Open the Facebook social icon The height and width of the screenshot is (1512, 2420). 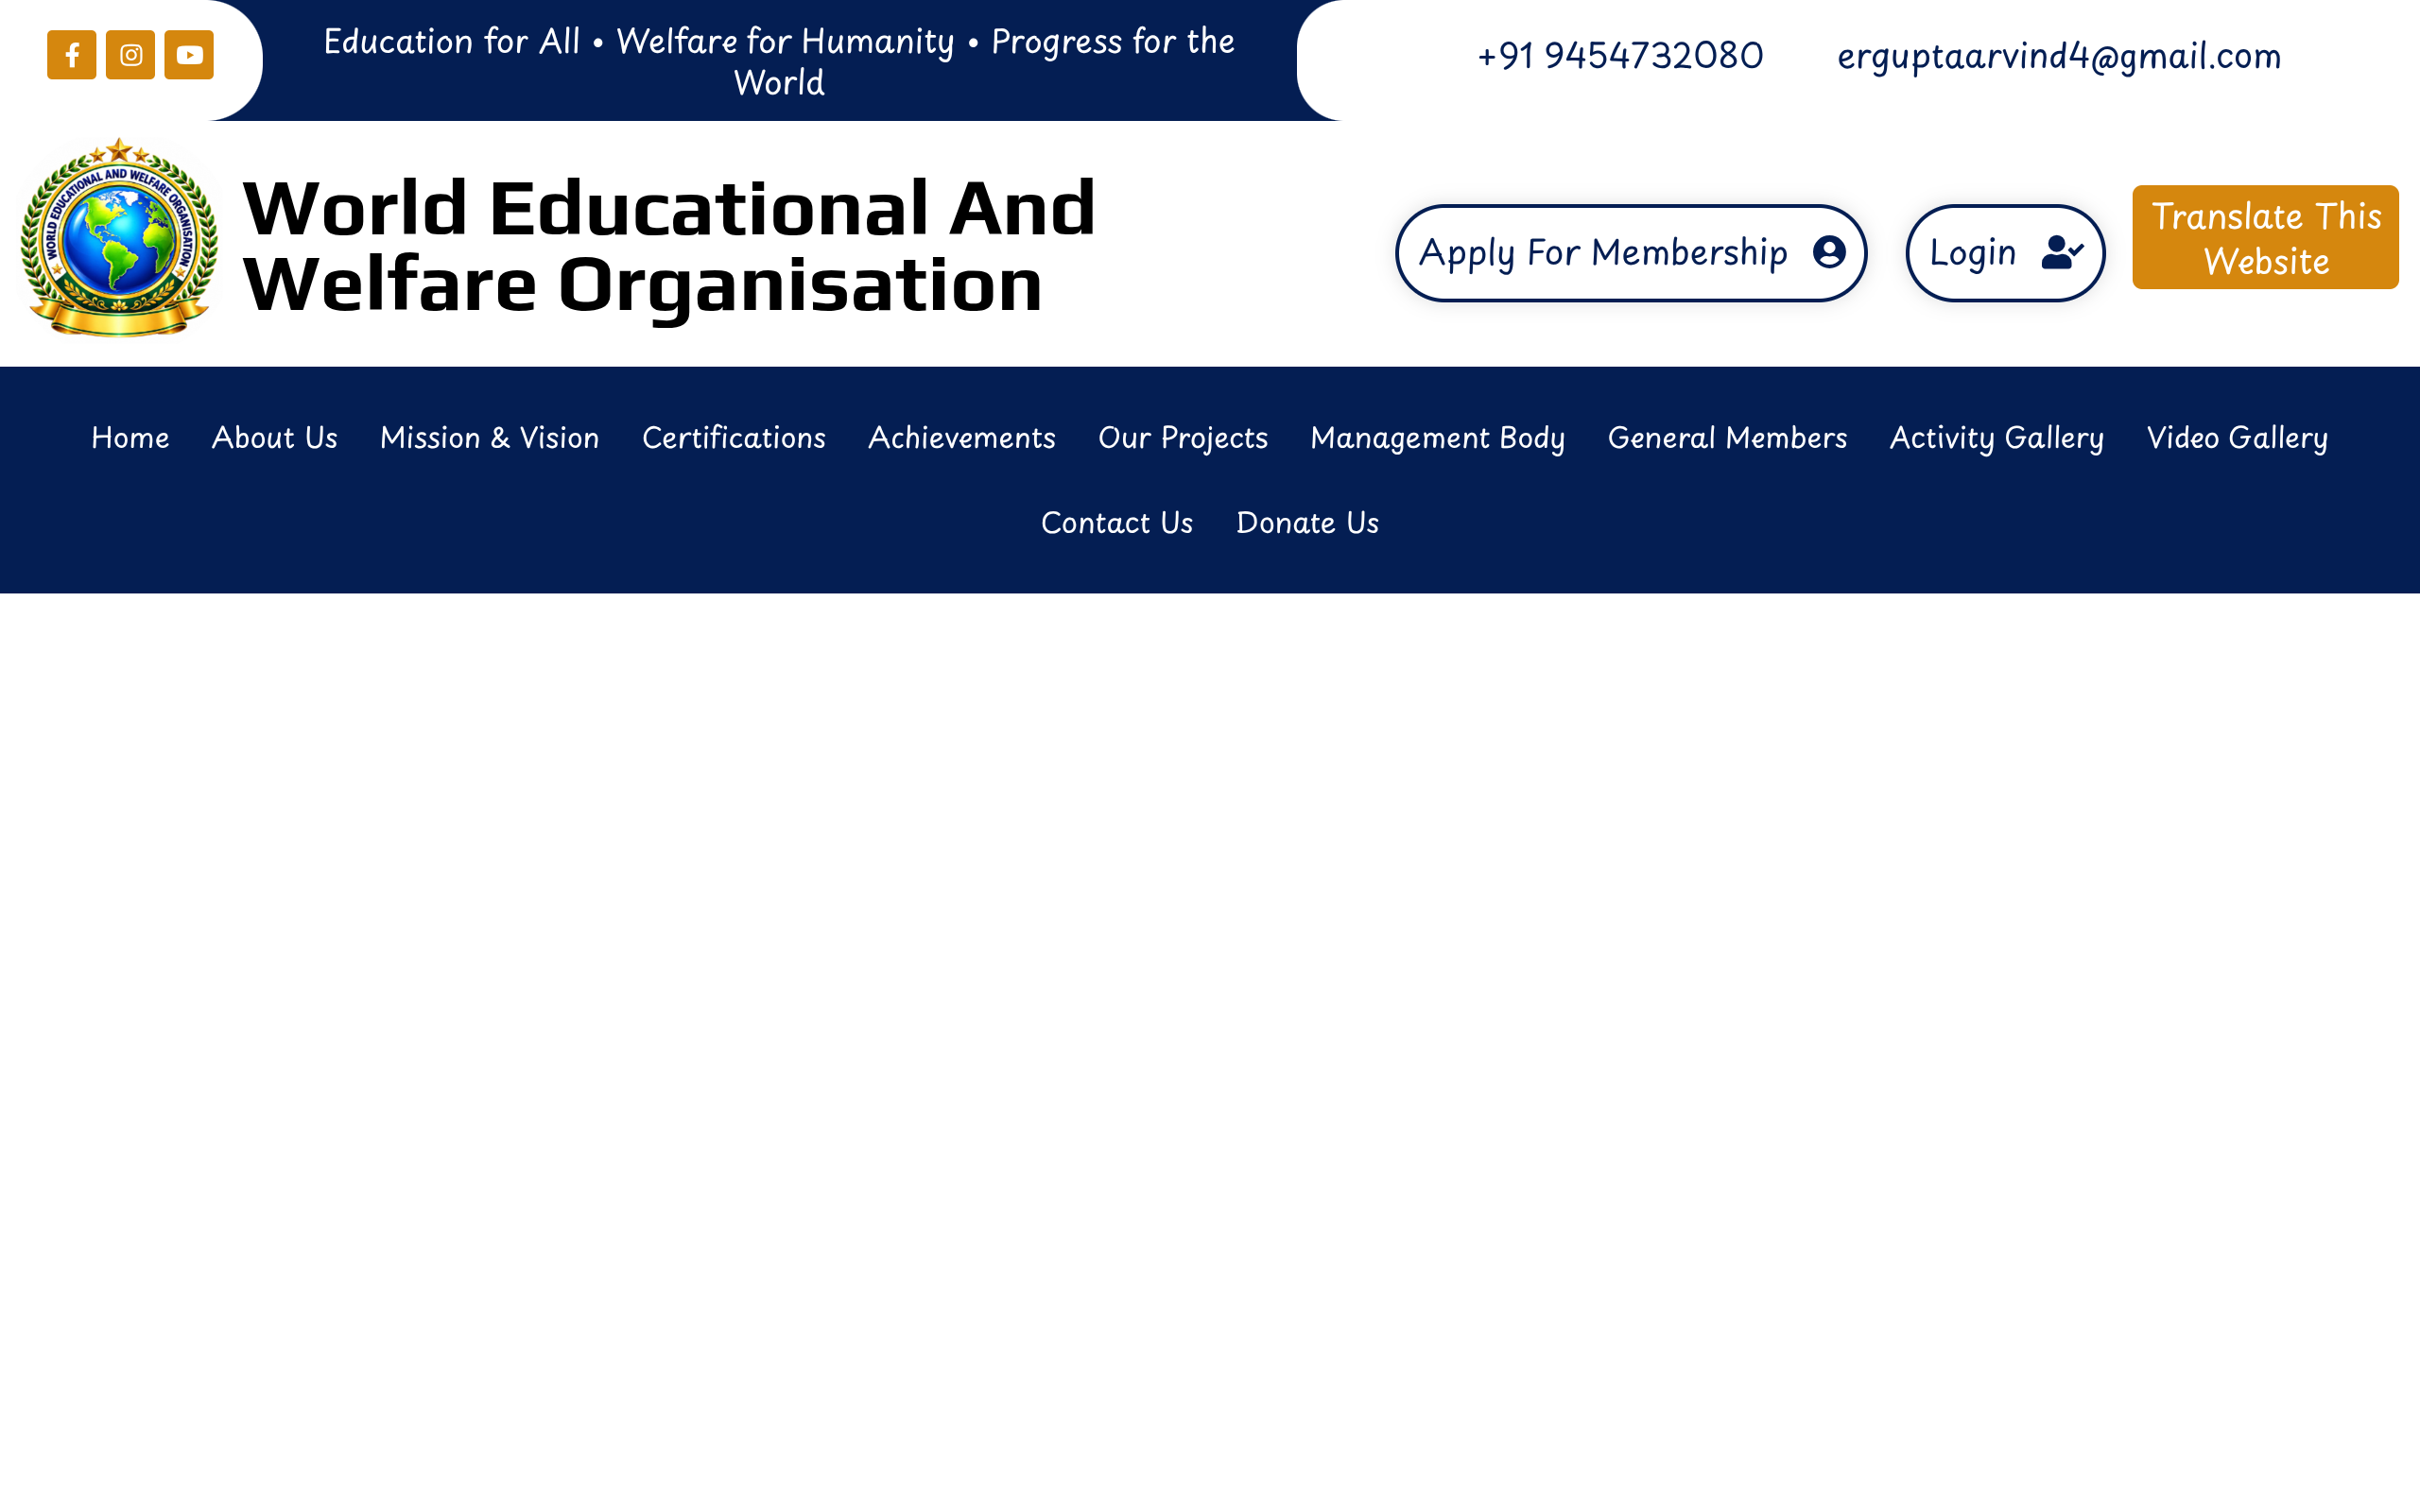[x=71, y=55]
